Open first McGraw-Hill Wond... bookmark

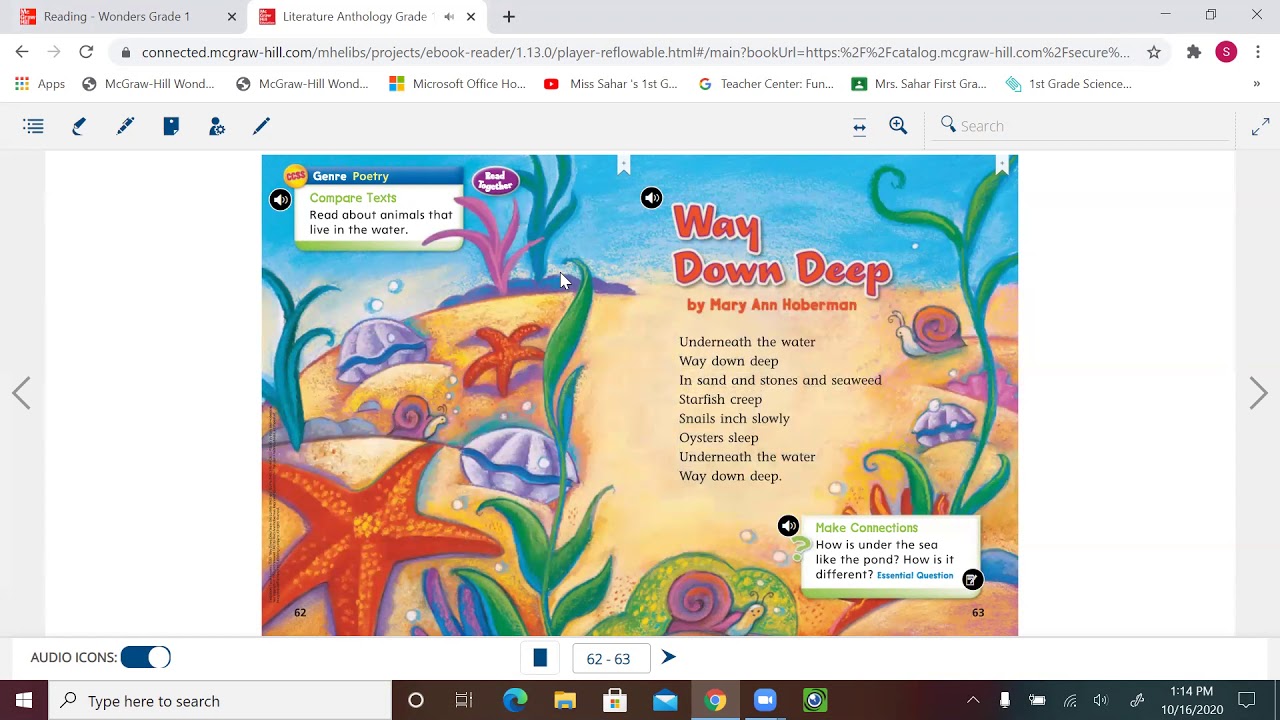tap(148, 84)
